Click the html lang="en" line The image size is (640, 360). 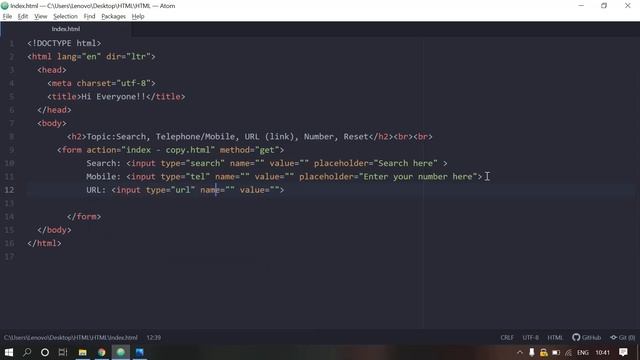[x=91, y=57]
